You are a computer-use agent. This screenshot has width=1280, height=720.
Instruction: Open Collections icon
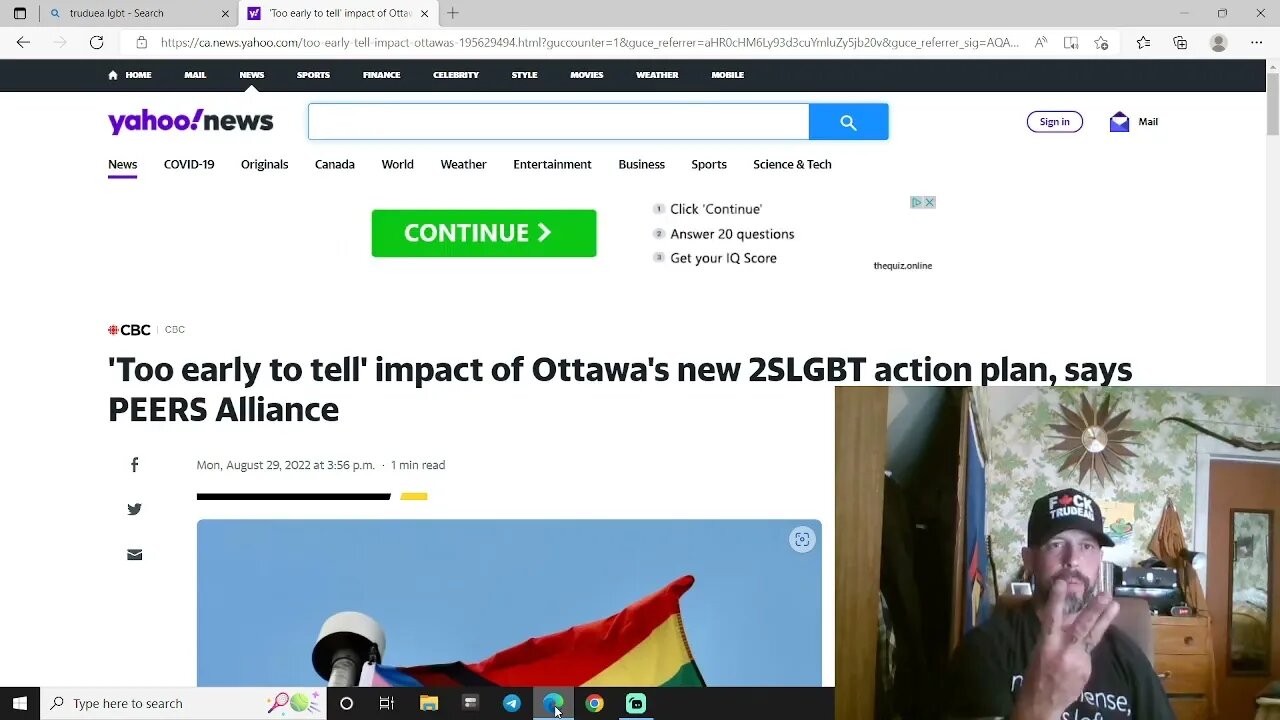pos(1180,42)
